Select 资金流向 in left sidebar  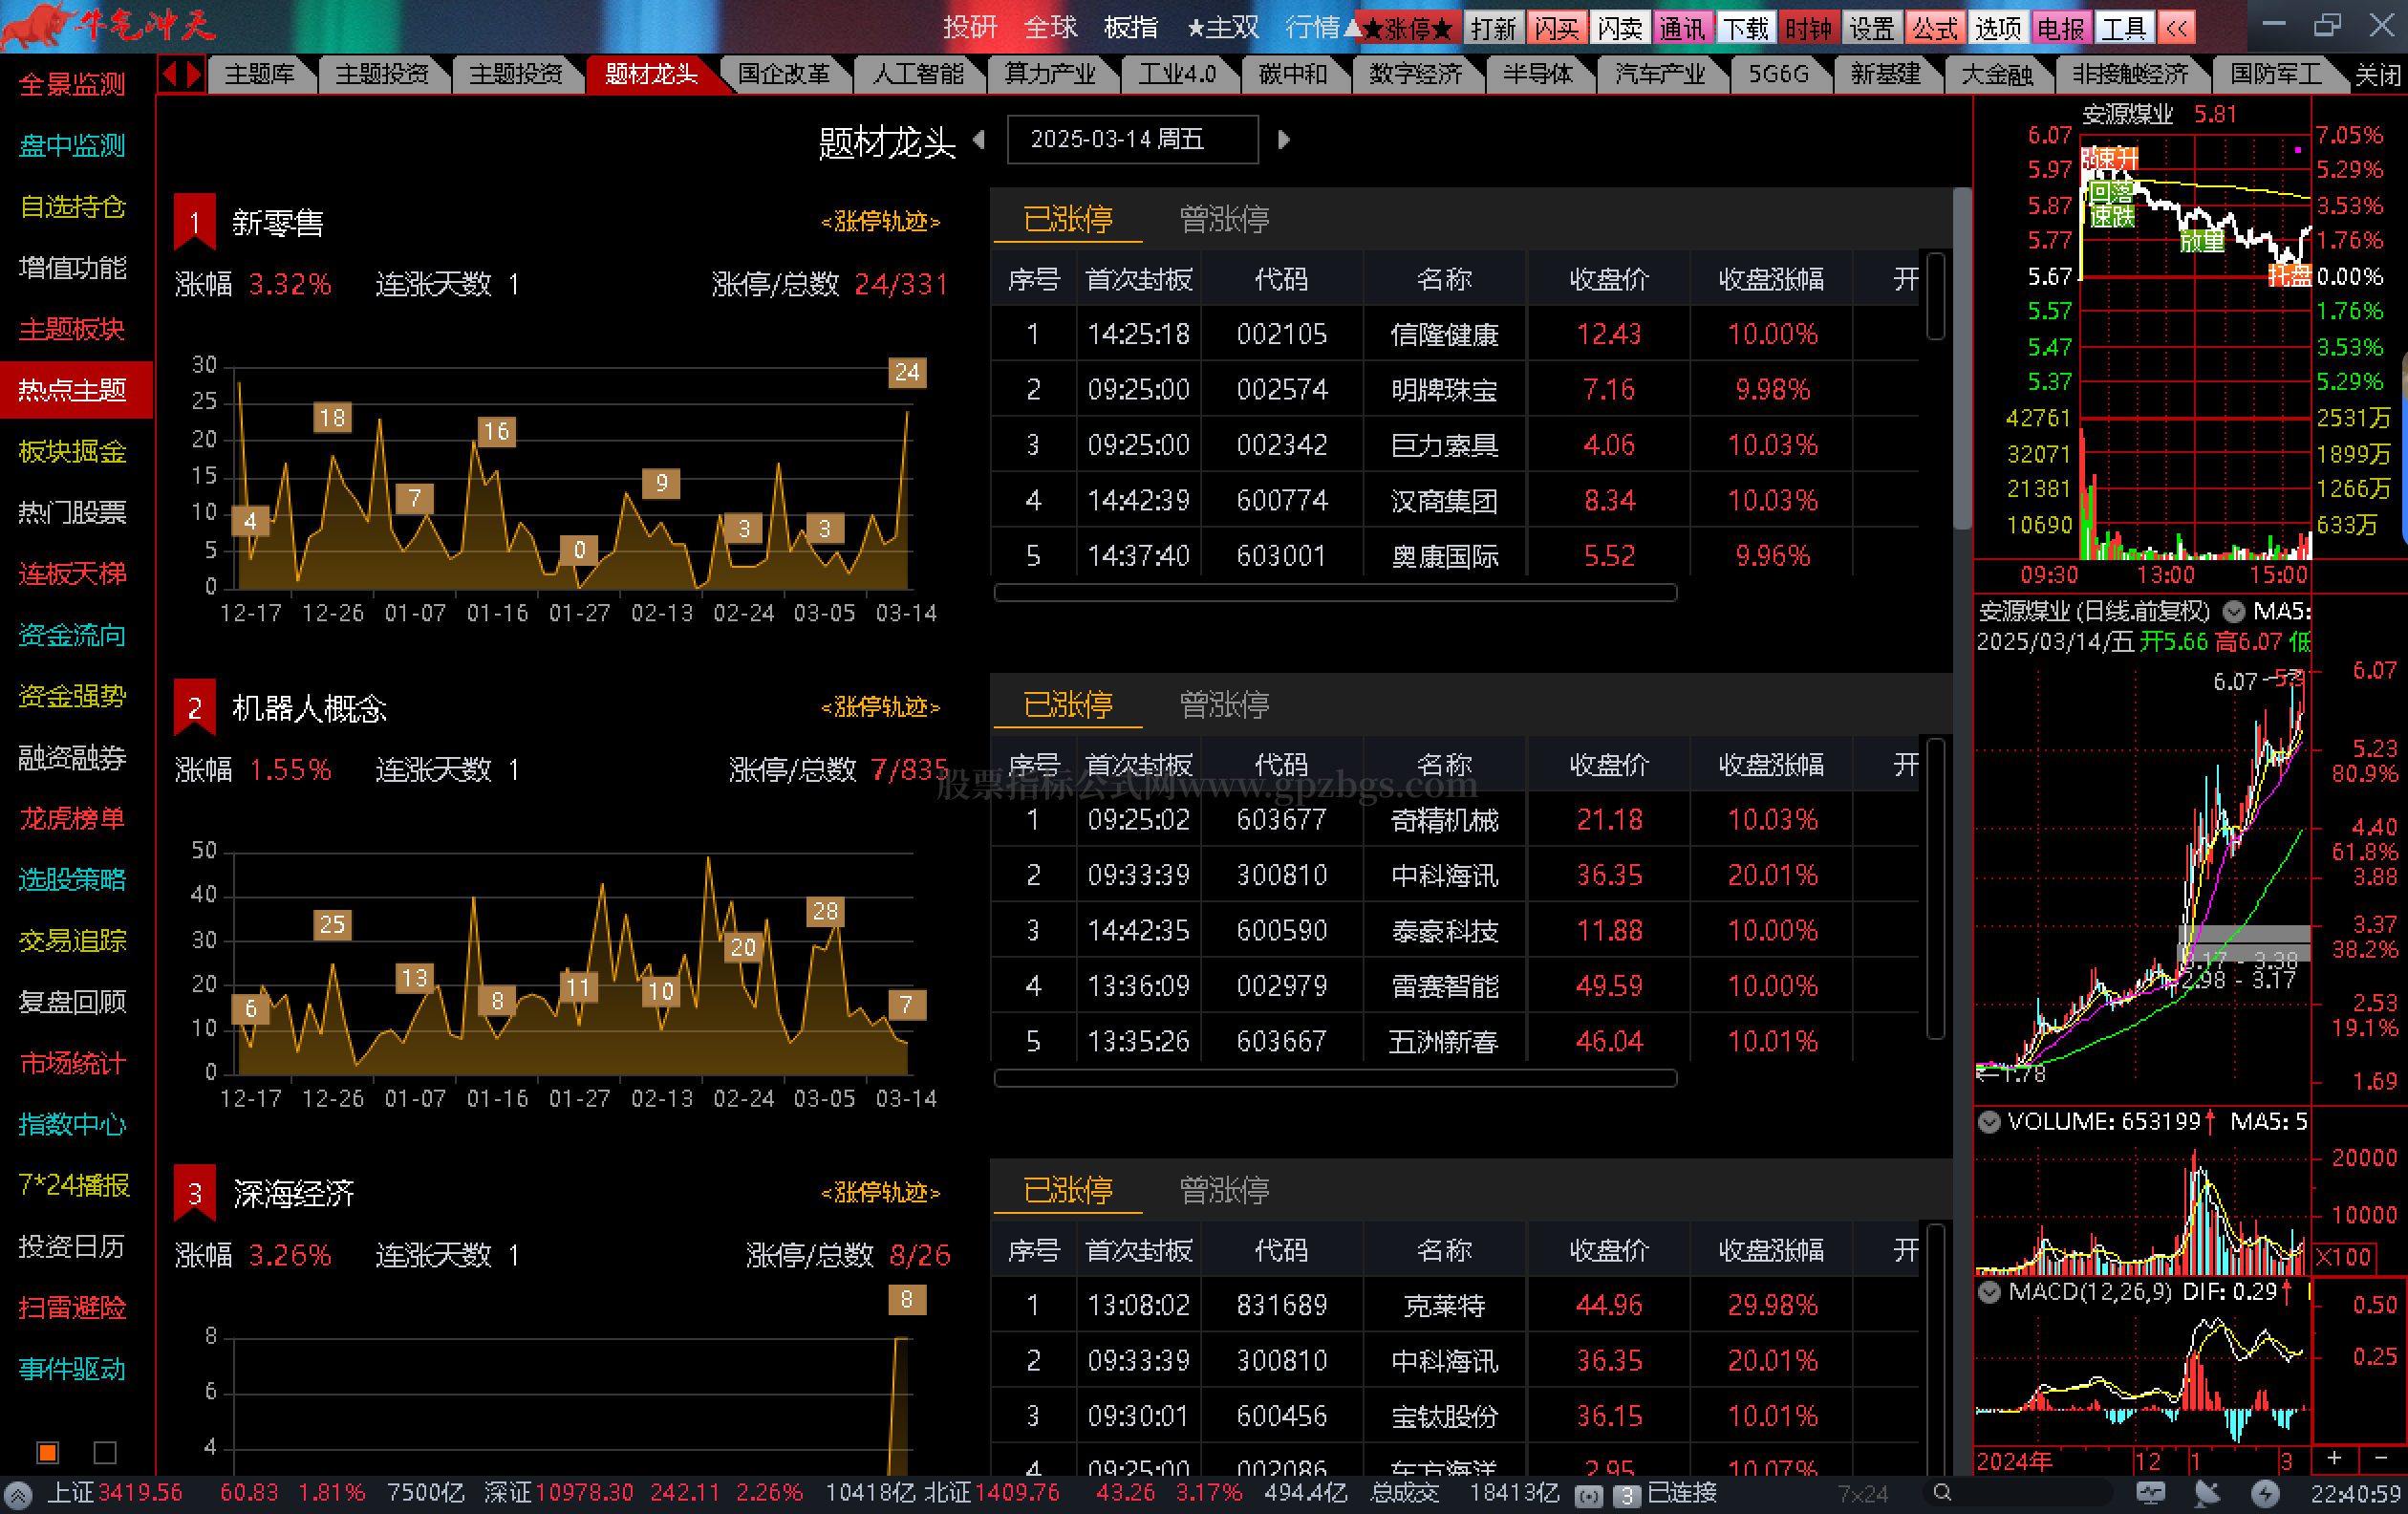pos(73,635)
